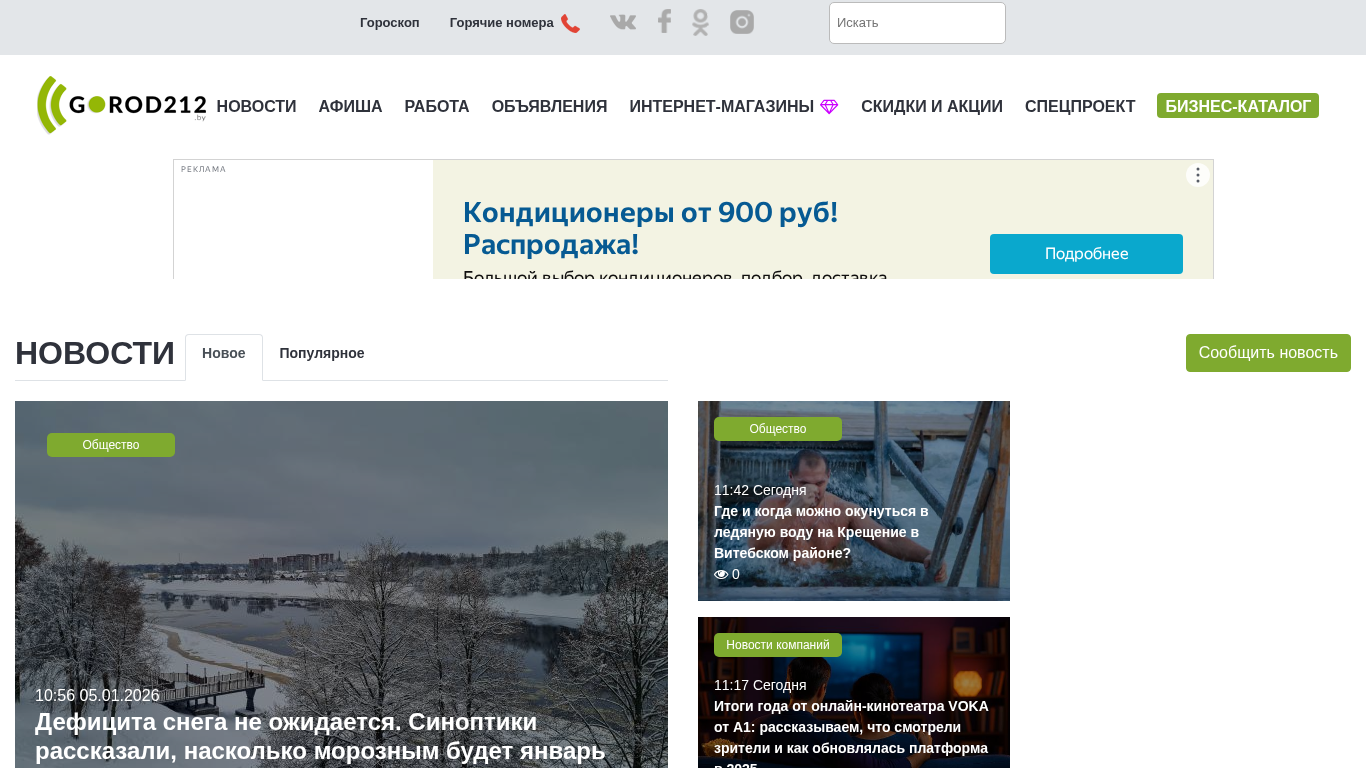1366x768 pixels.
Task: Go to the НОВОСТИ menu section
Action: click(x=257, y=107)
